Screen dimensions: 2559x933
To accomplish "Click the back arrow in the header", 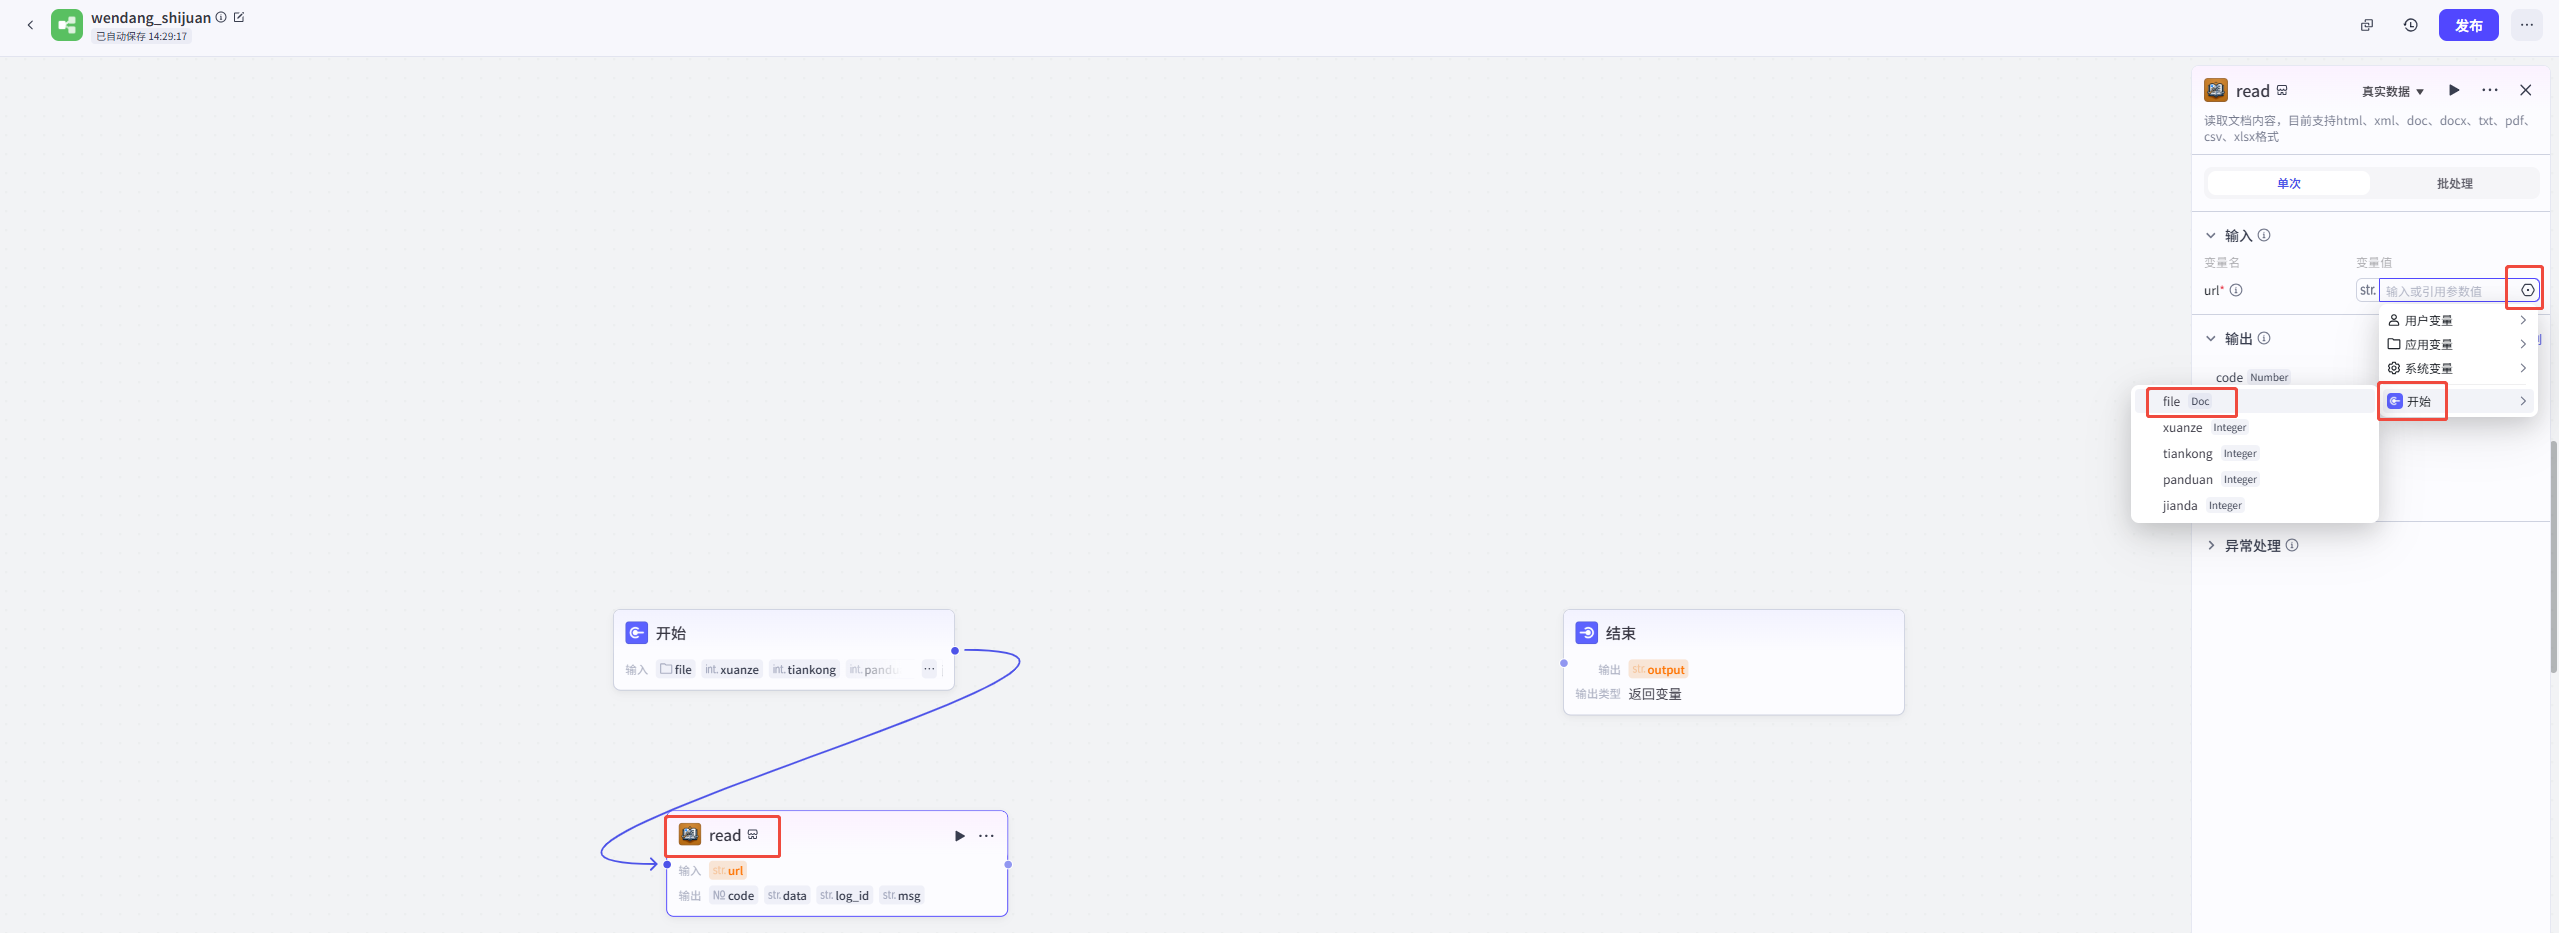I will click(30, 25).
